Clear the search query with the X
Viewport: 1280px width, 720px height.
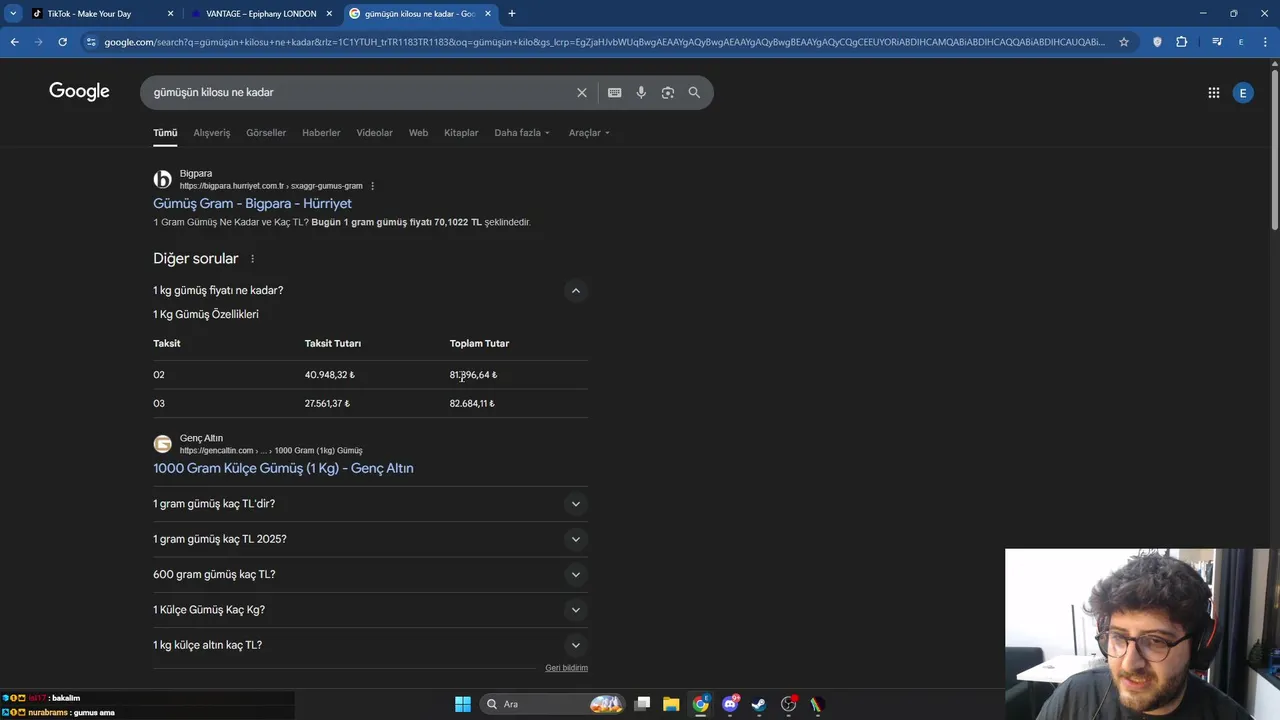point(582,92)
